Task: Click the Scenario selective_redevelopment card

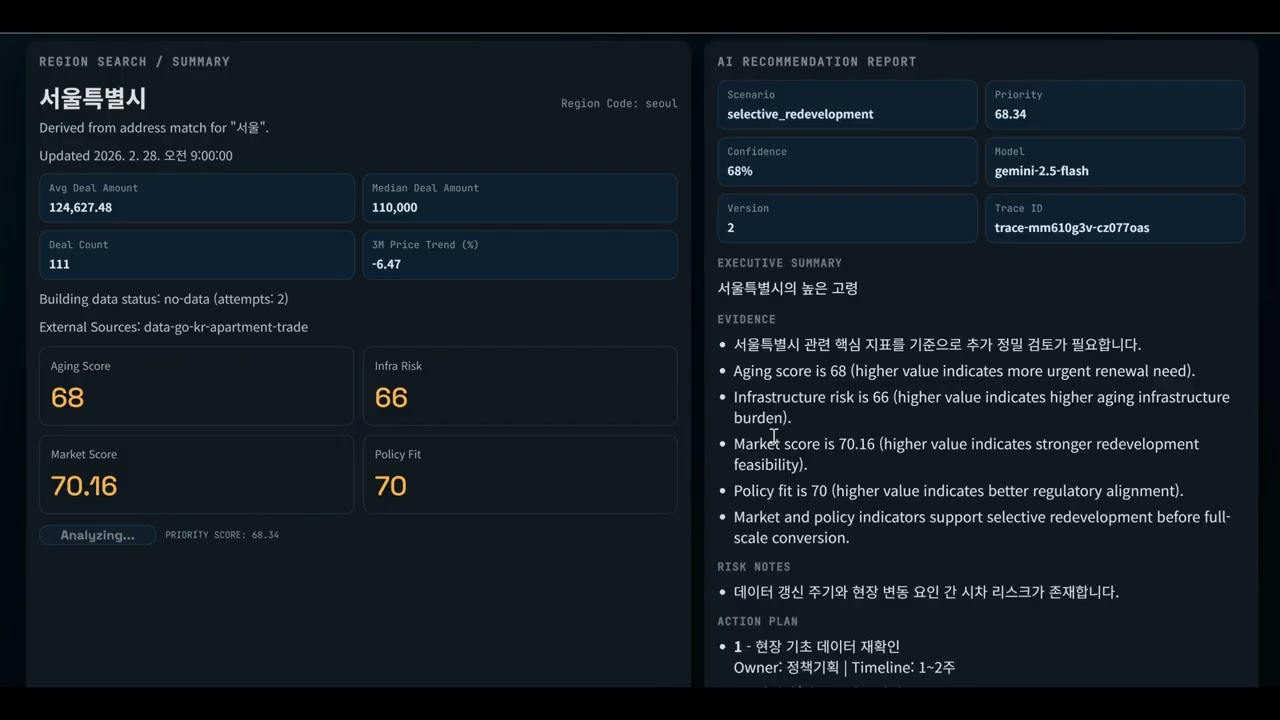Action: click(x=847, y=105)
